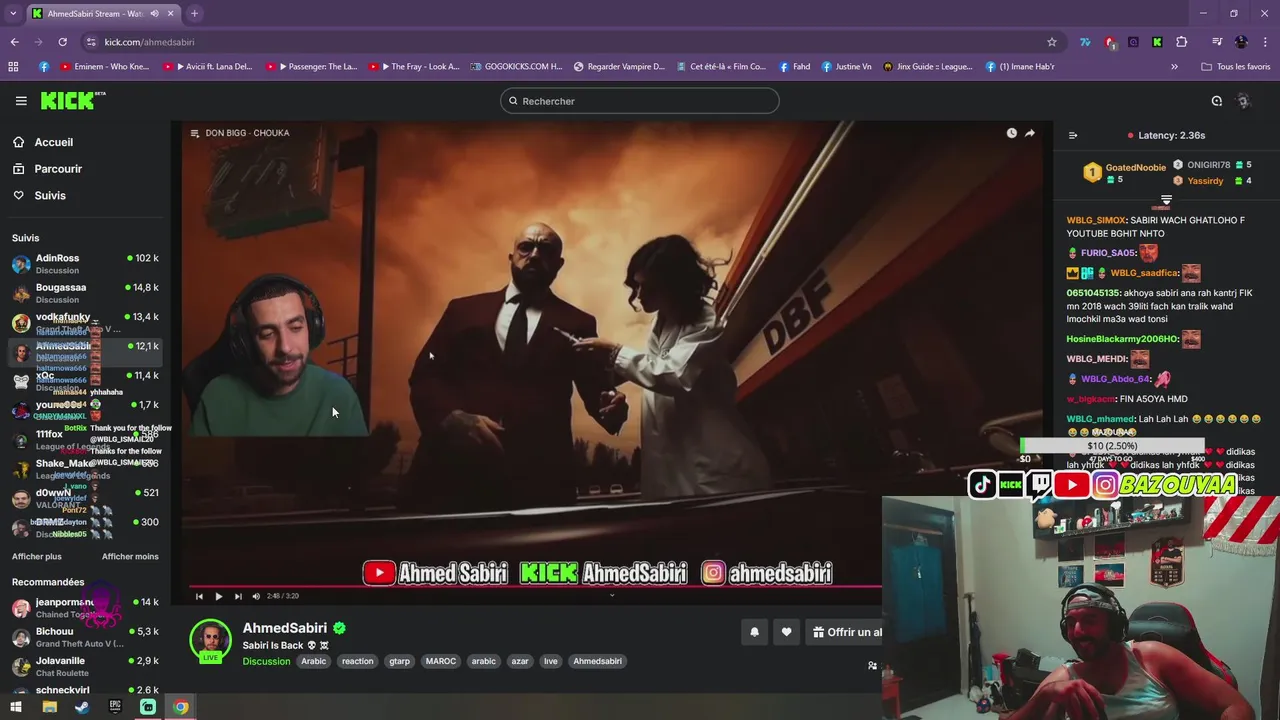Mute the embedded video volume icon
This screenshot has width=1280, height=720.
(256, 596)
